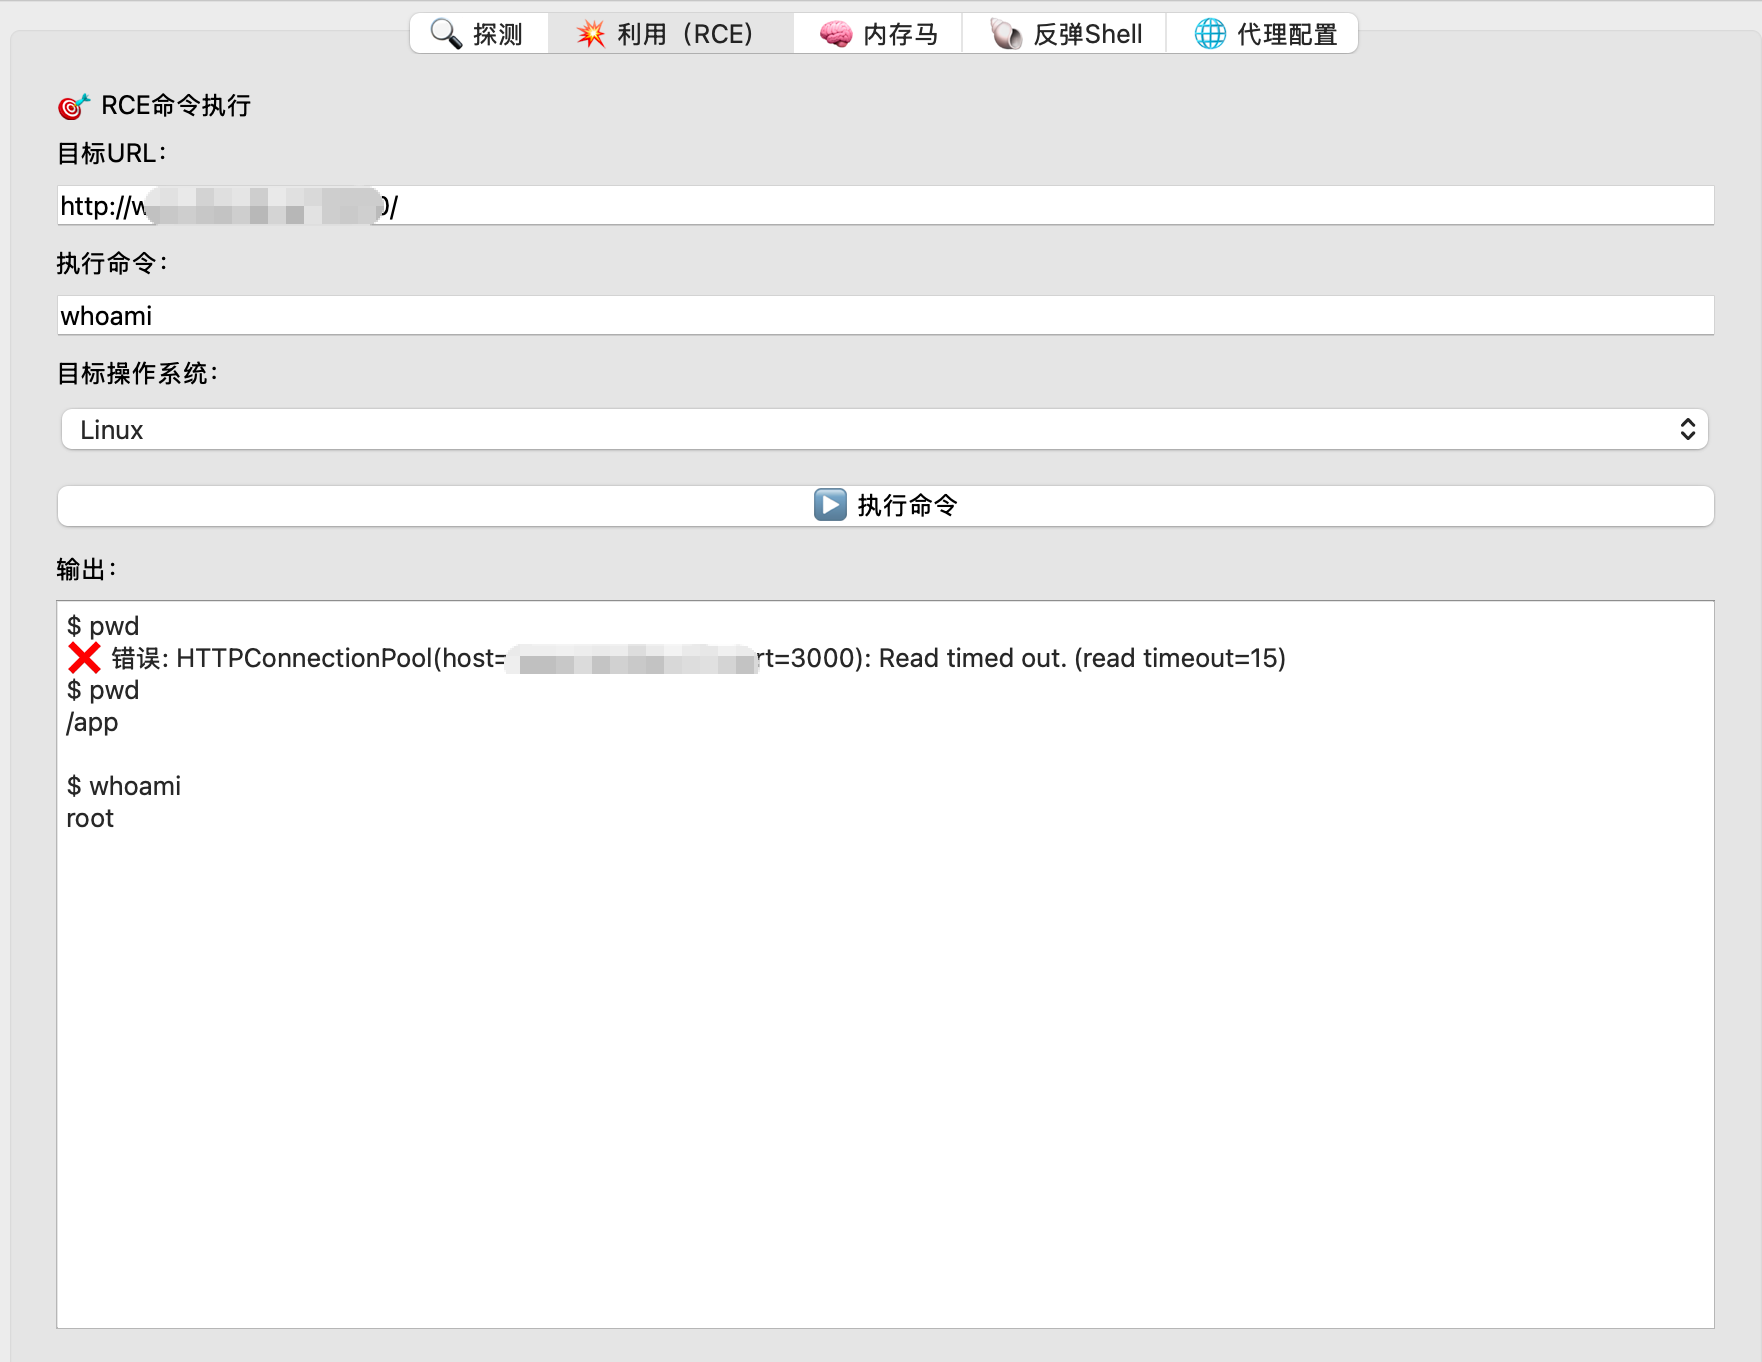
Task: Click the magnifier icon on the 探测 tab
Action: tap(443, 33)
